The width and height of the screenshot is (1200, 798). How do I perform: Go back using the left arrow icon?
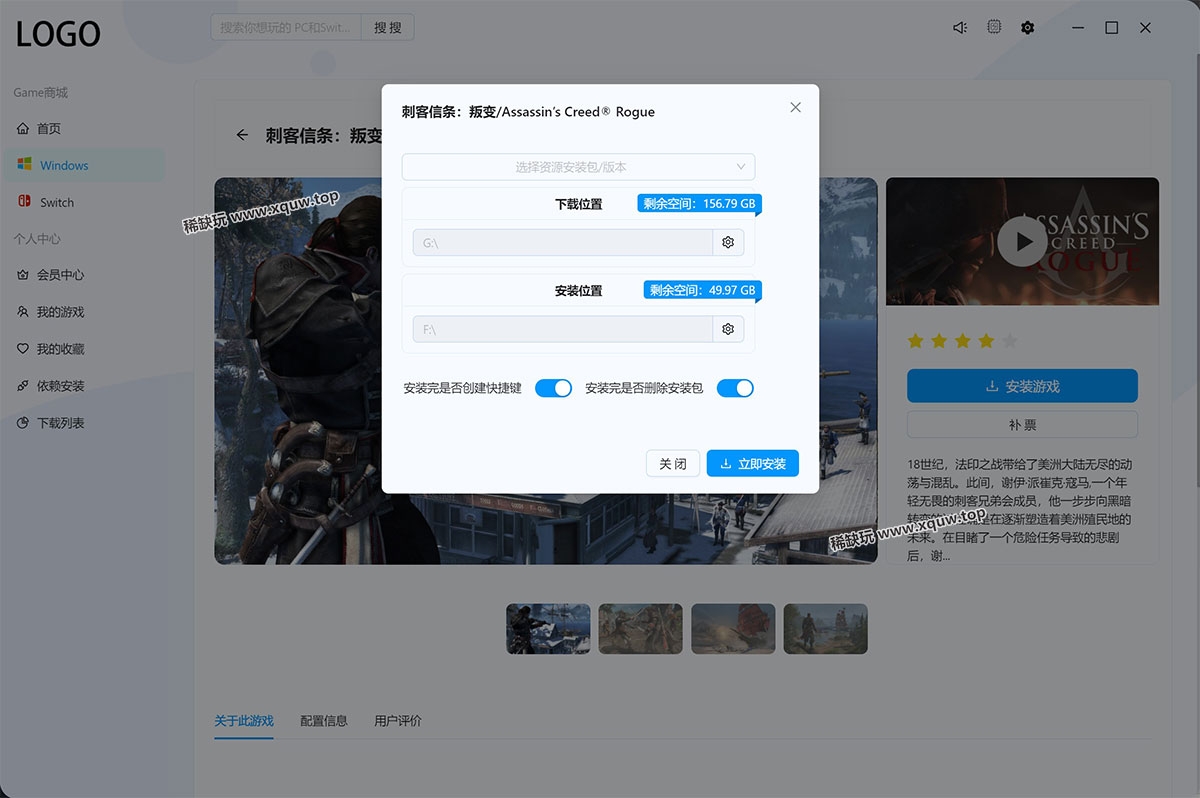point(242,135)
